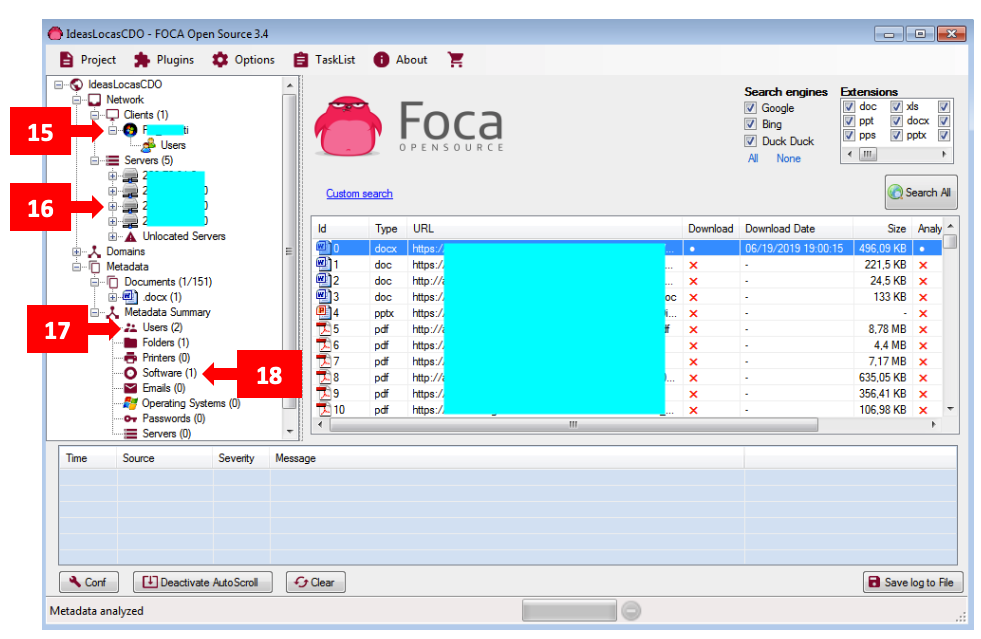Screen dimensions: 981x639
Task: Click the Domains node icon
Action: pos(94,252)
